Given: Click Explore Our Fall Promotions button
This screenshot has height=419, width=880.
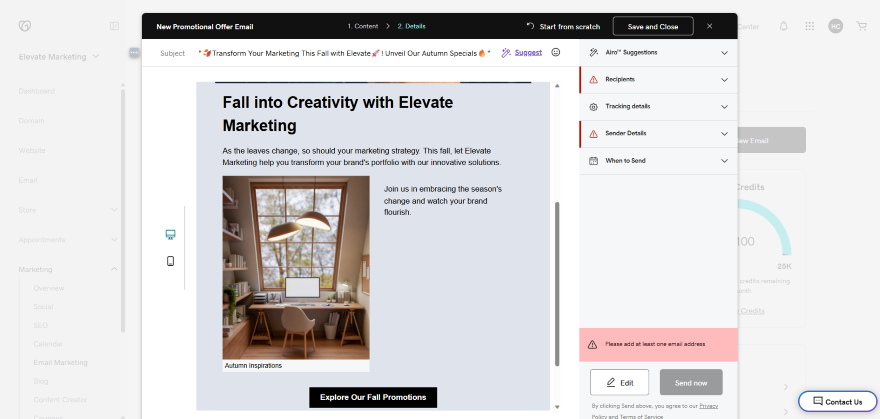Looking at the screenshot, I should [x=373, y=397].
